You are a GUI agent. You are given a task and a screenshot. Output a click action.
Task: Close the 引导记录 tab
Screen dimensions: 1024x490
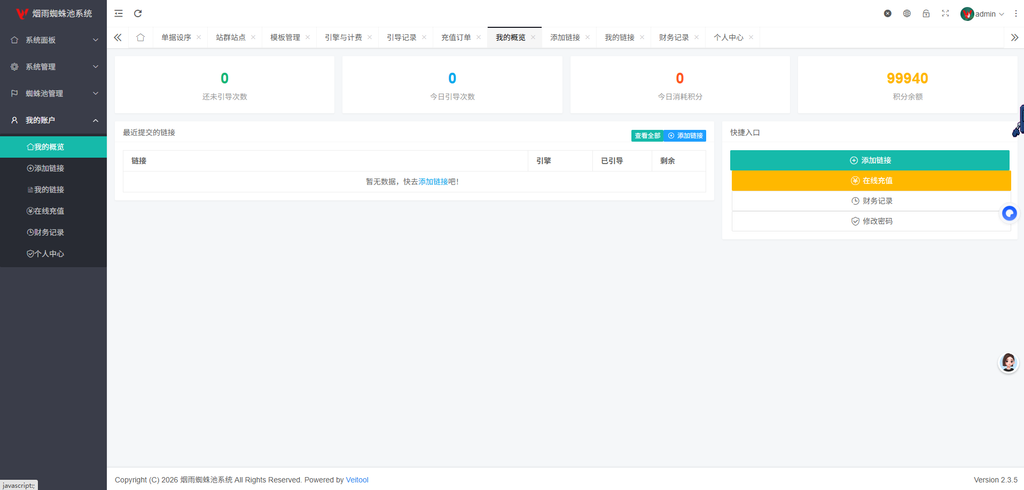click(424, 37)
